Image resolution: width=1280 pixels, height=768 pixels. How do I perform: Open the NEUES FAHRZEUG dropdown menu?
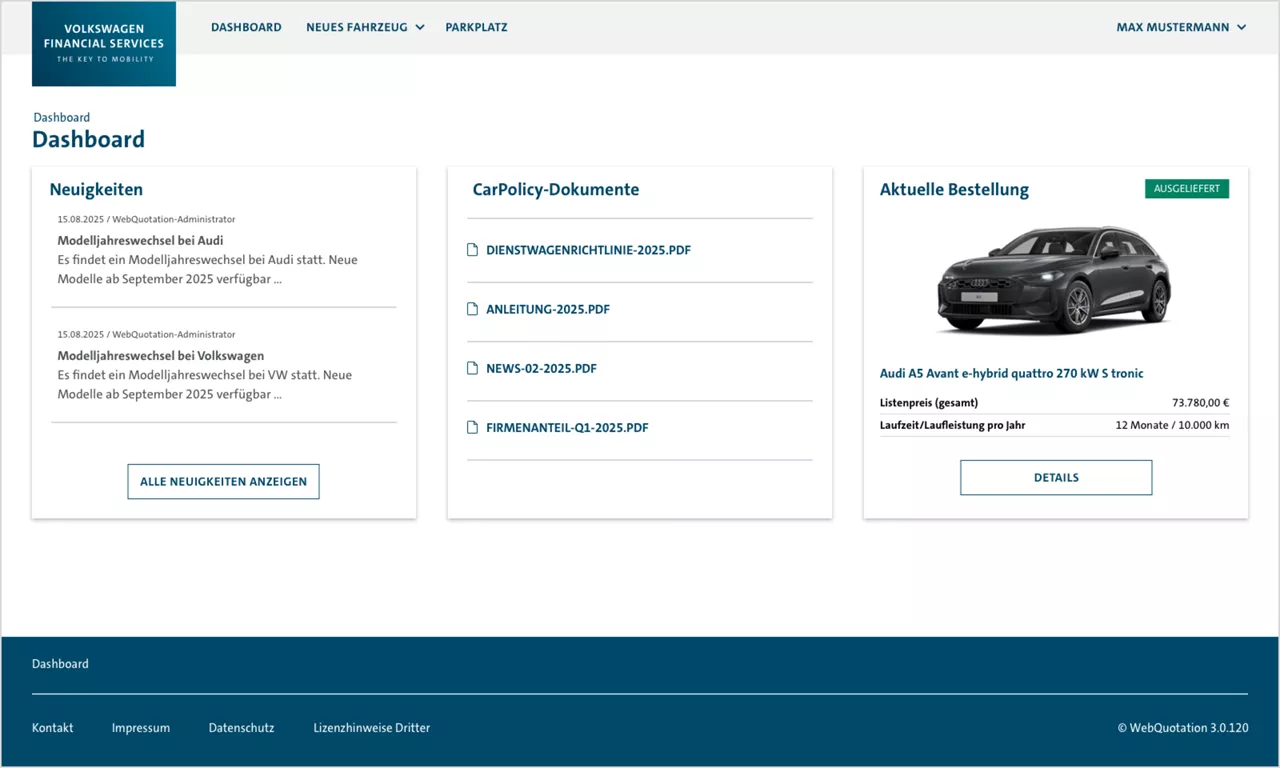tap(357, 27)
